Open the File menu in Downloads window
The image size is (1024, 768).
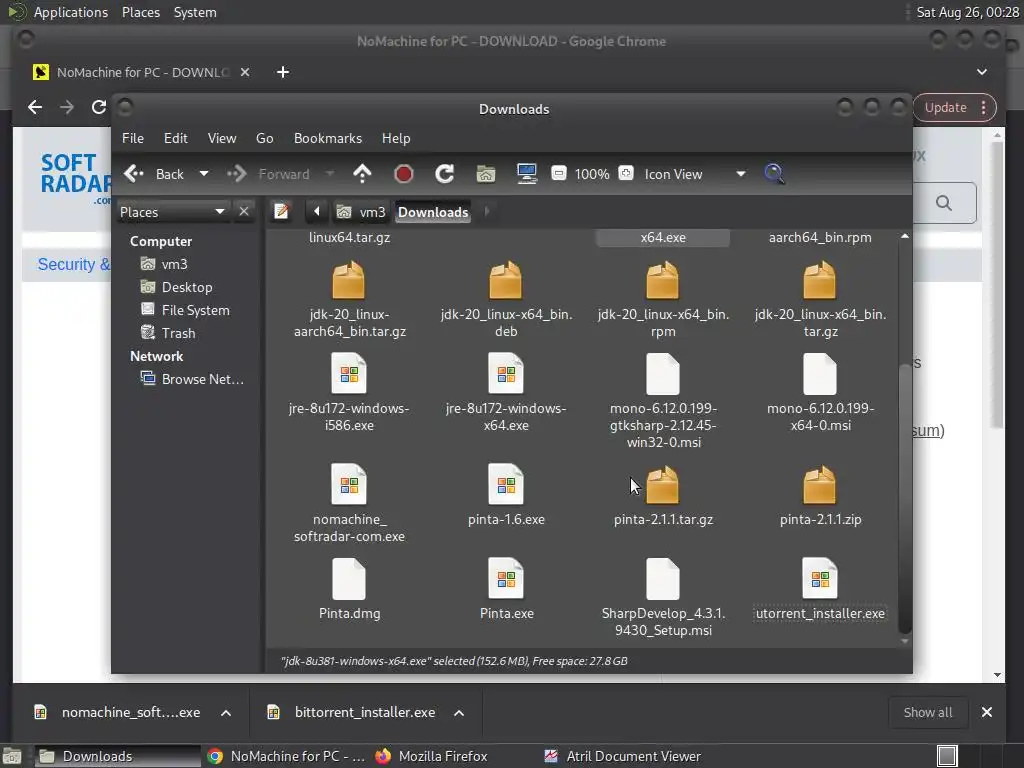pyautogui.click(x=133, y=138)
